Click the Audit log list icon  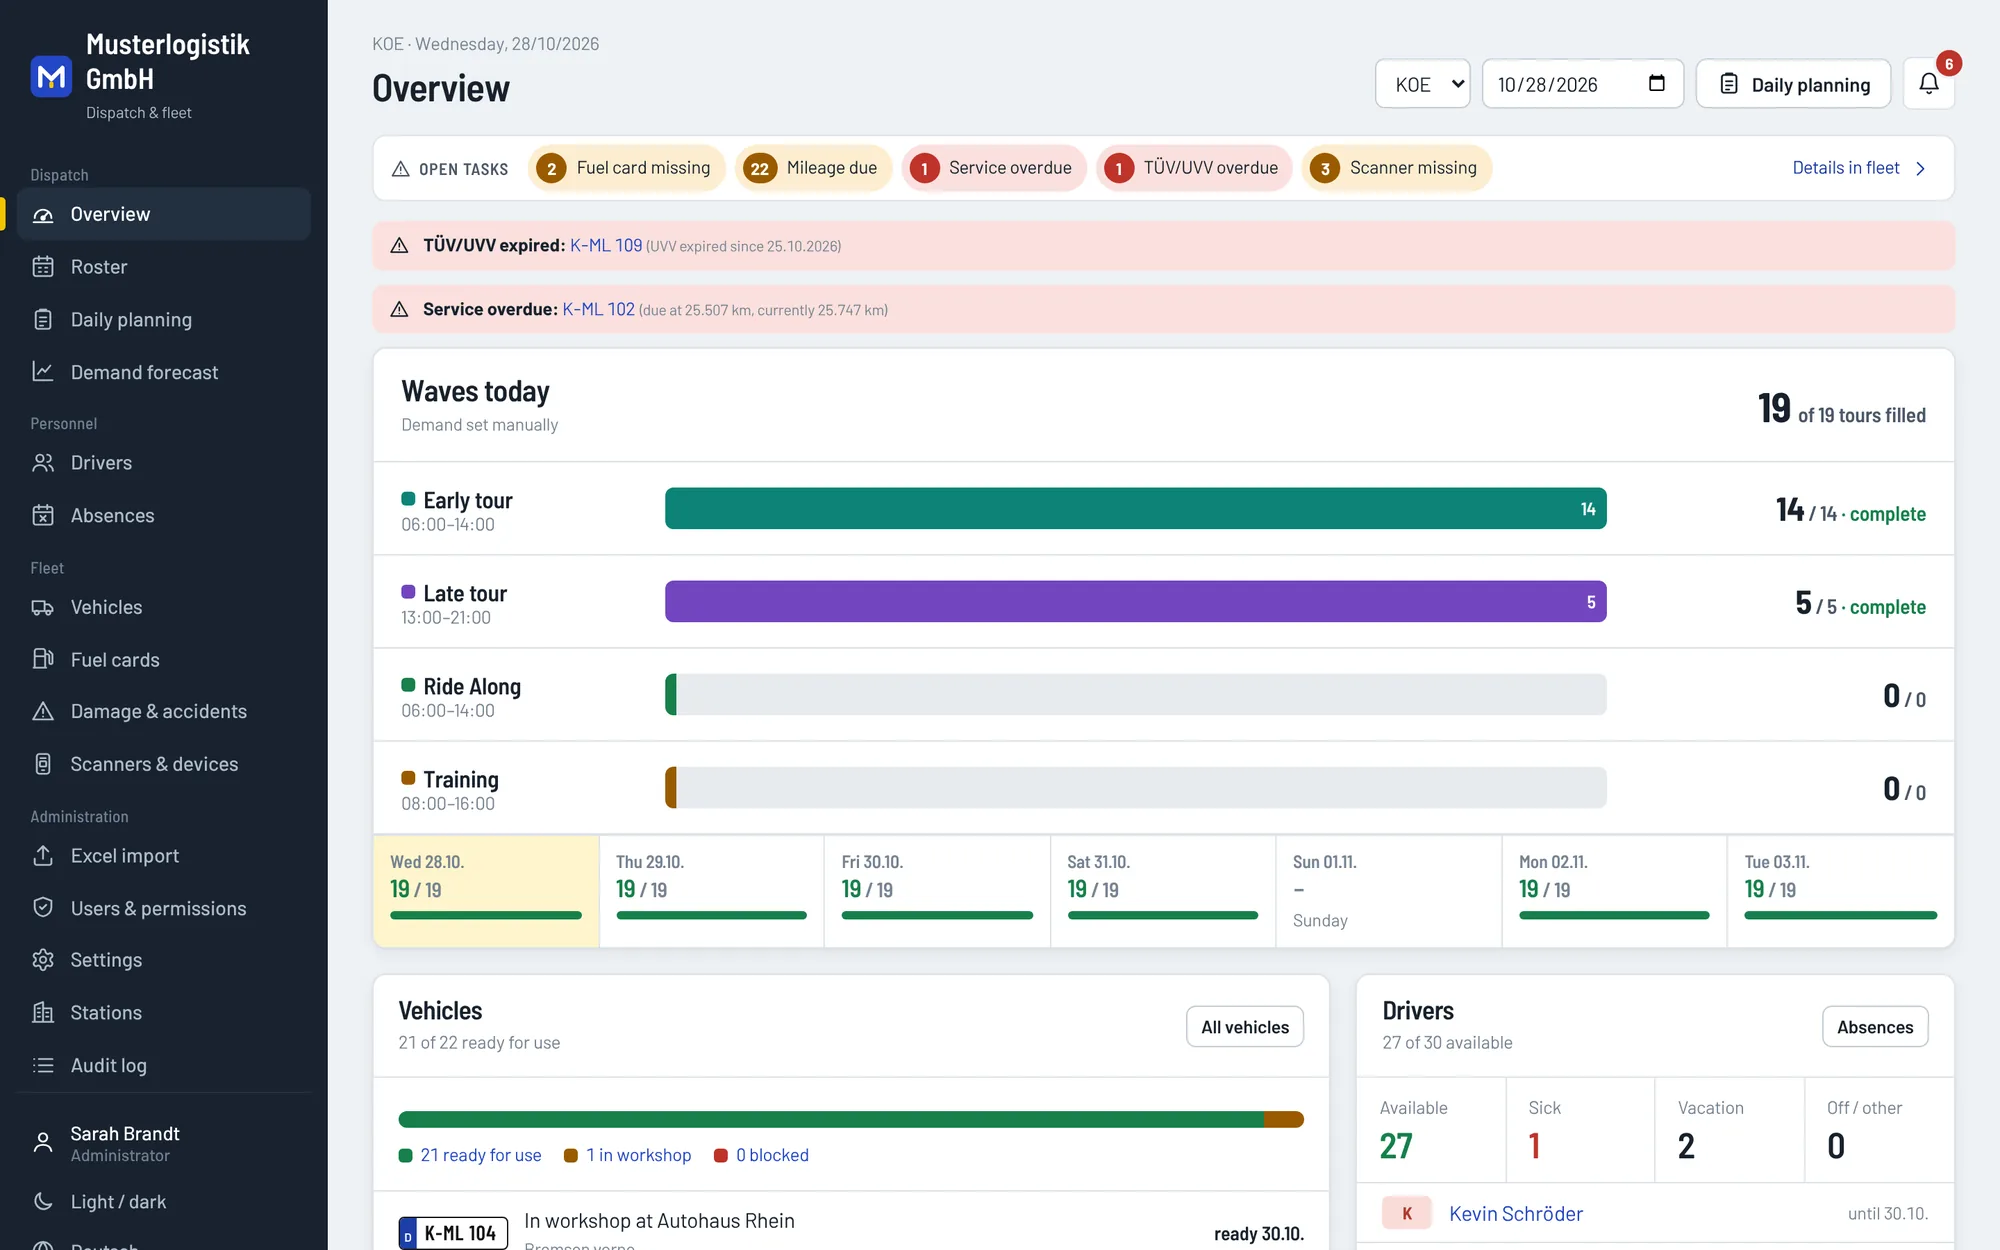(43, 1065)
